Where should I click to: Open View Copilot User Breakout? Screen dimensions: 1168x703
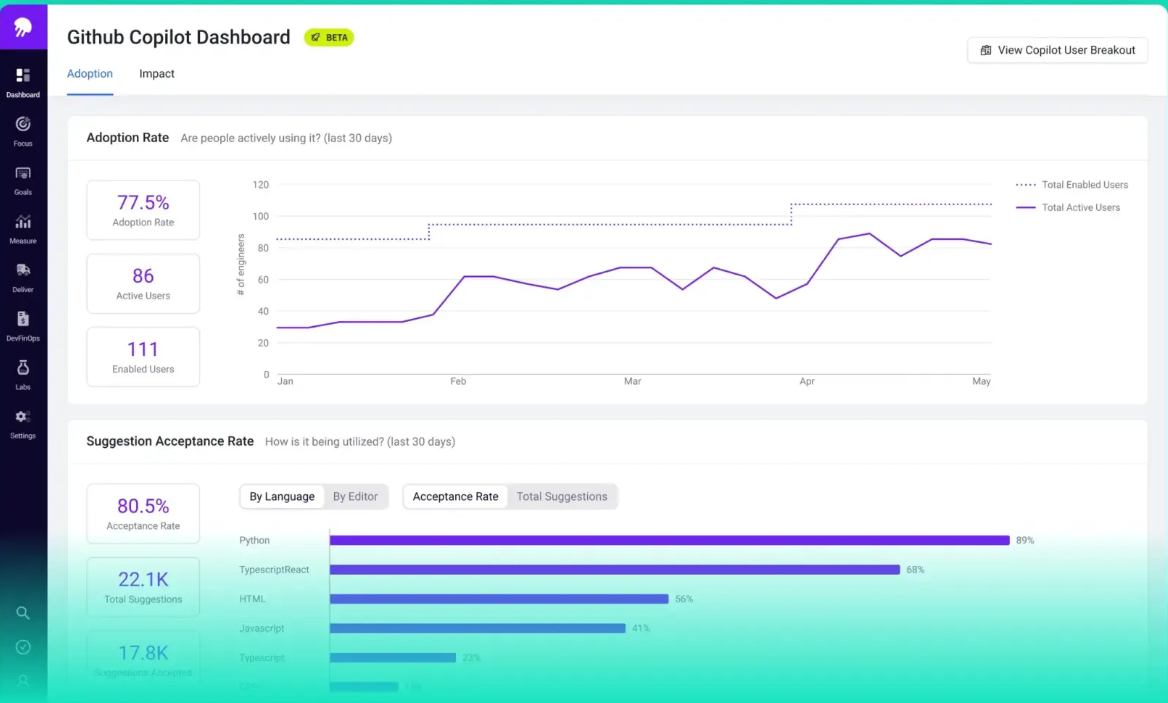(x=1057, y=50)
